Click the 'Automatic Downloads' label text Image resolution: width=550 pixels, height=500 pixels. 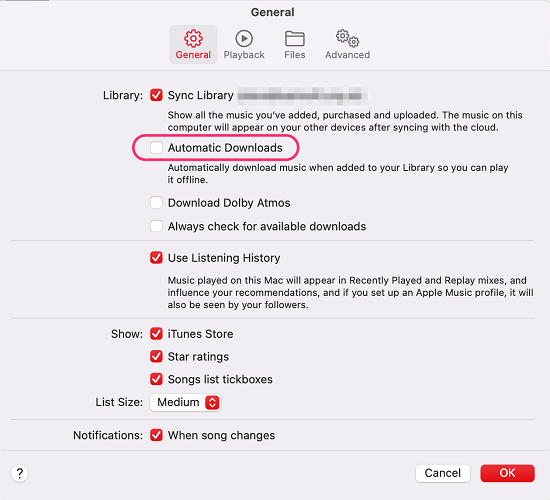tap(225, 148)
